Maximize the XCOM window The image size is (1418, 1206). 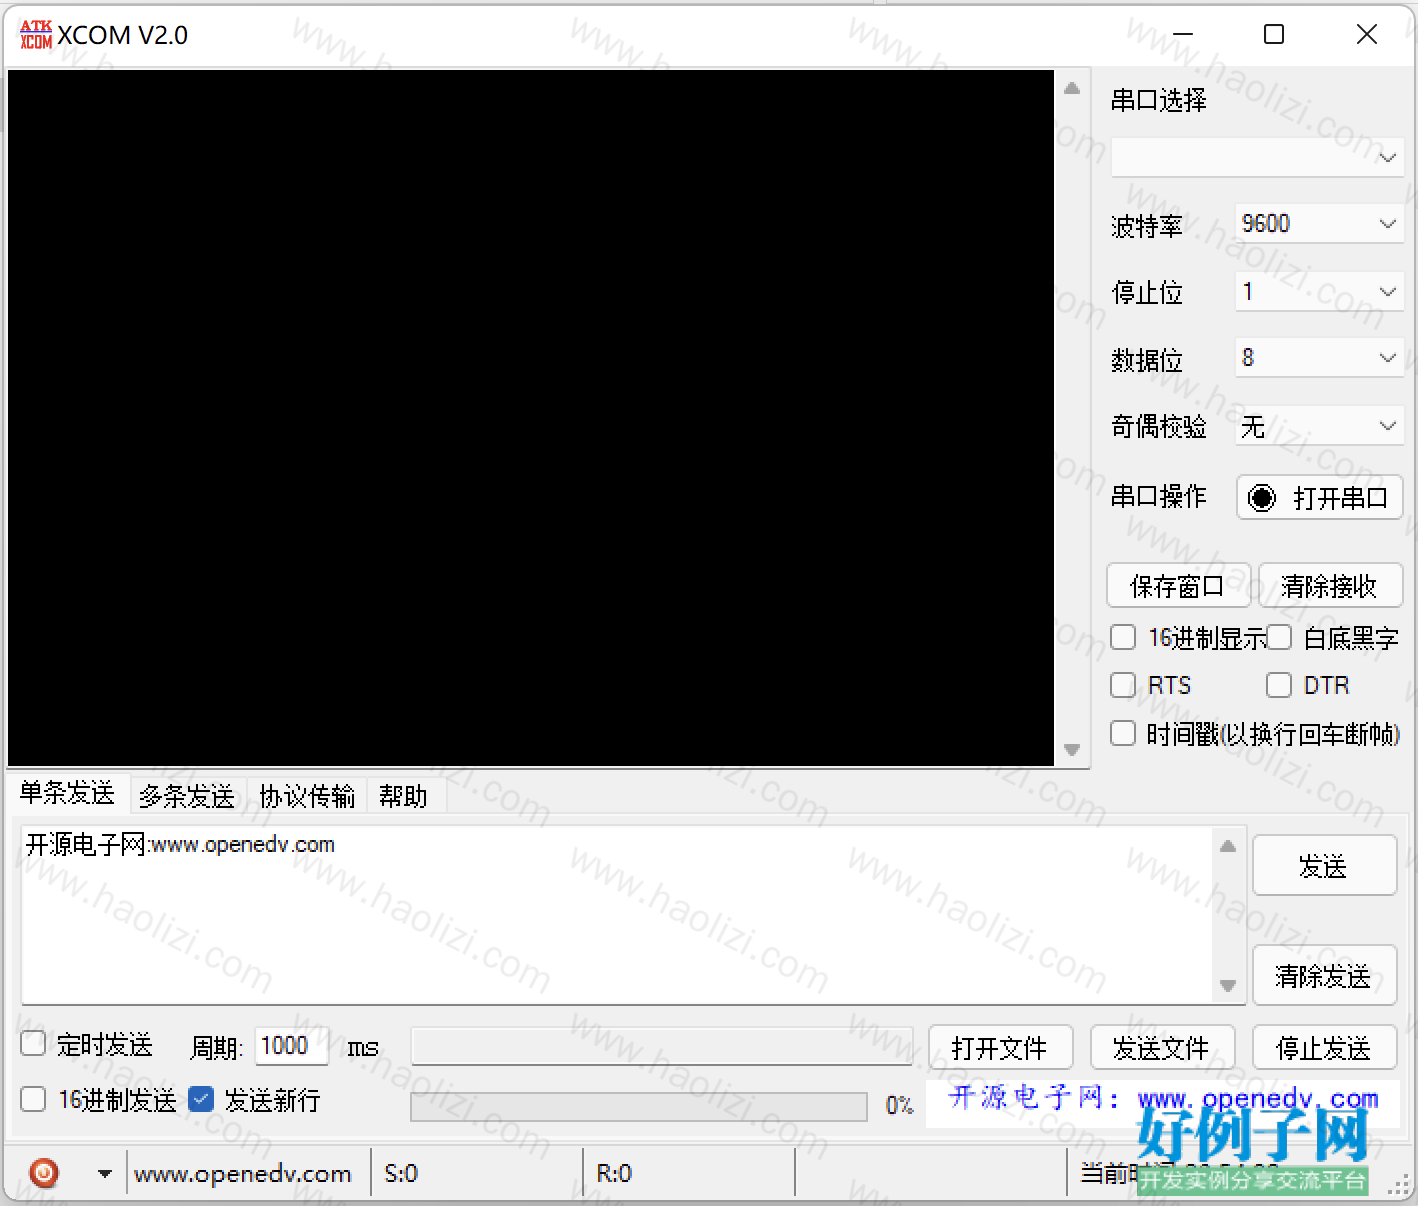coord(1274,35)
